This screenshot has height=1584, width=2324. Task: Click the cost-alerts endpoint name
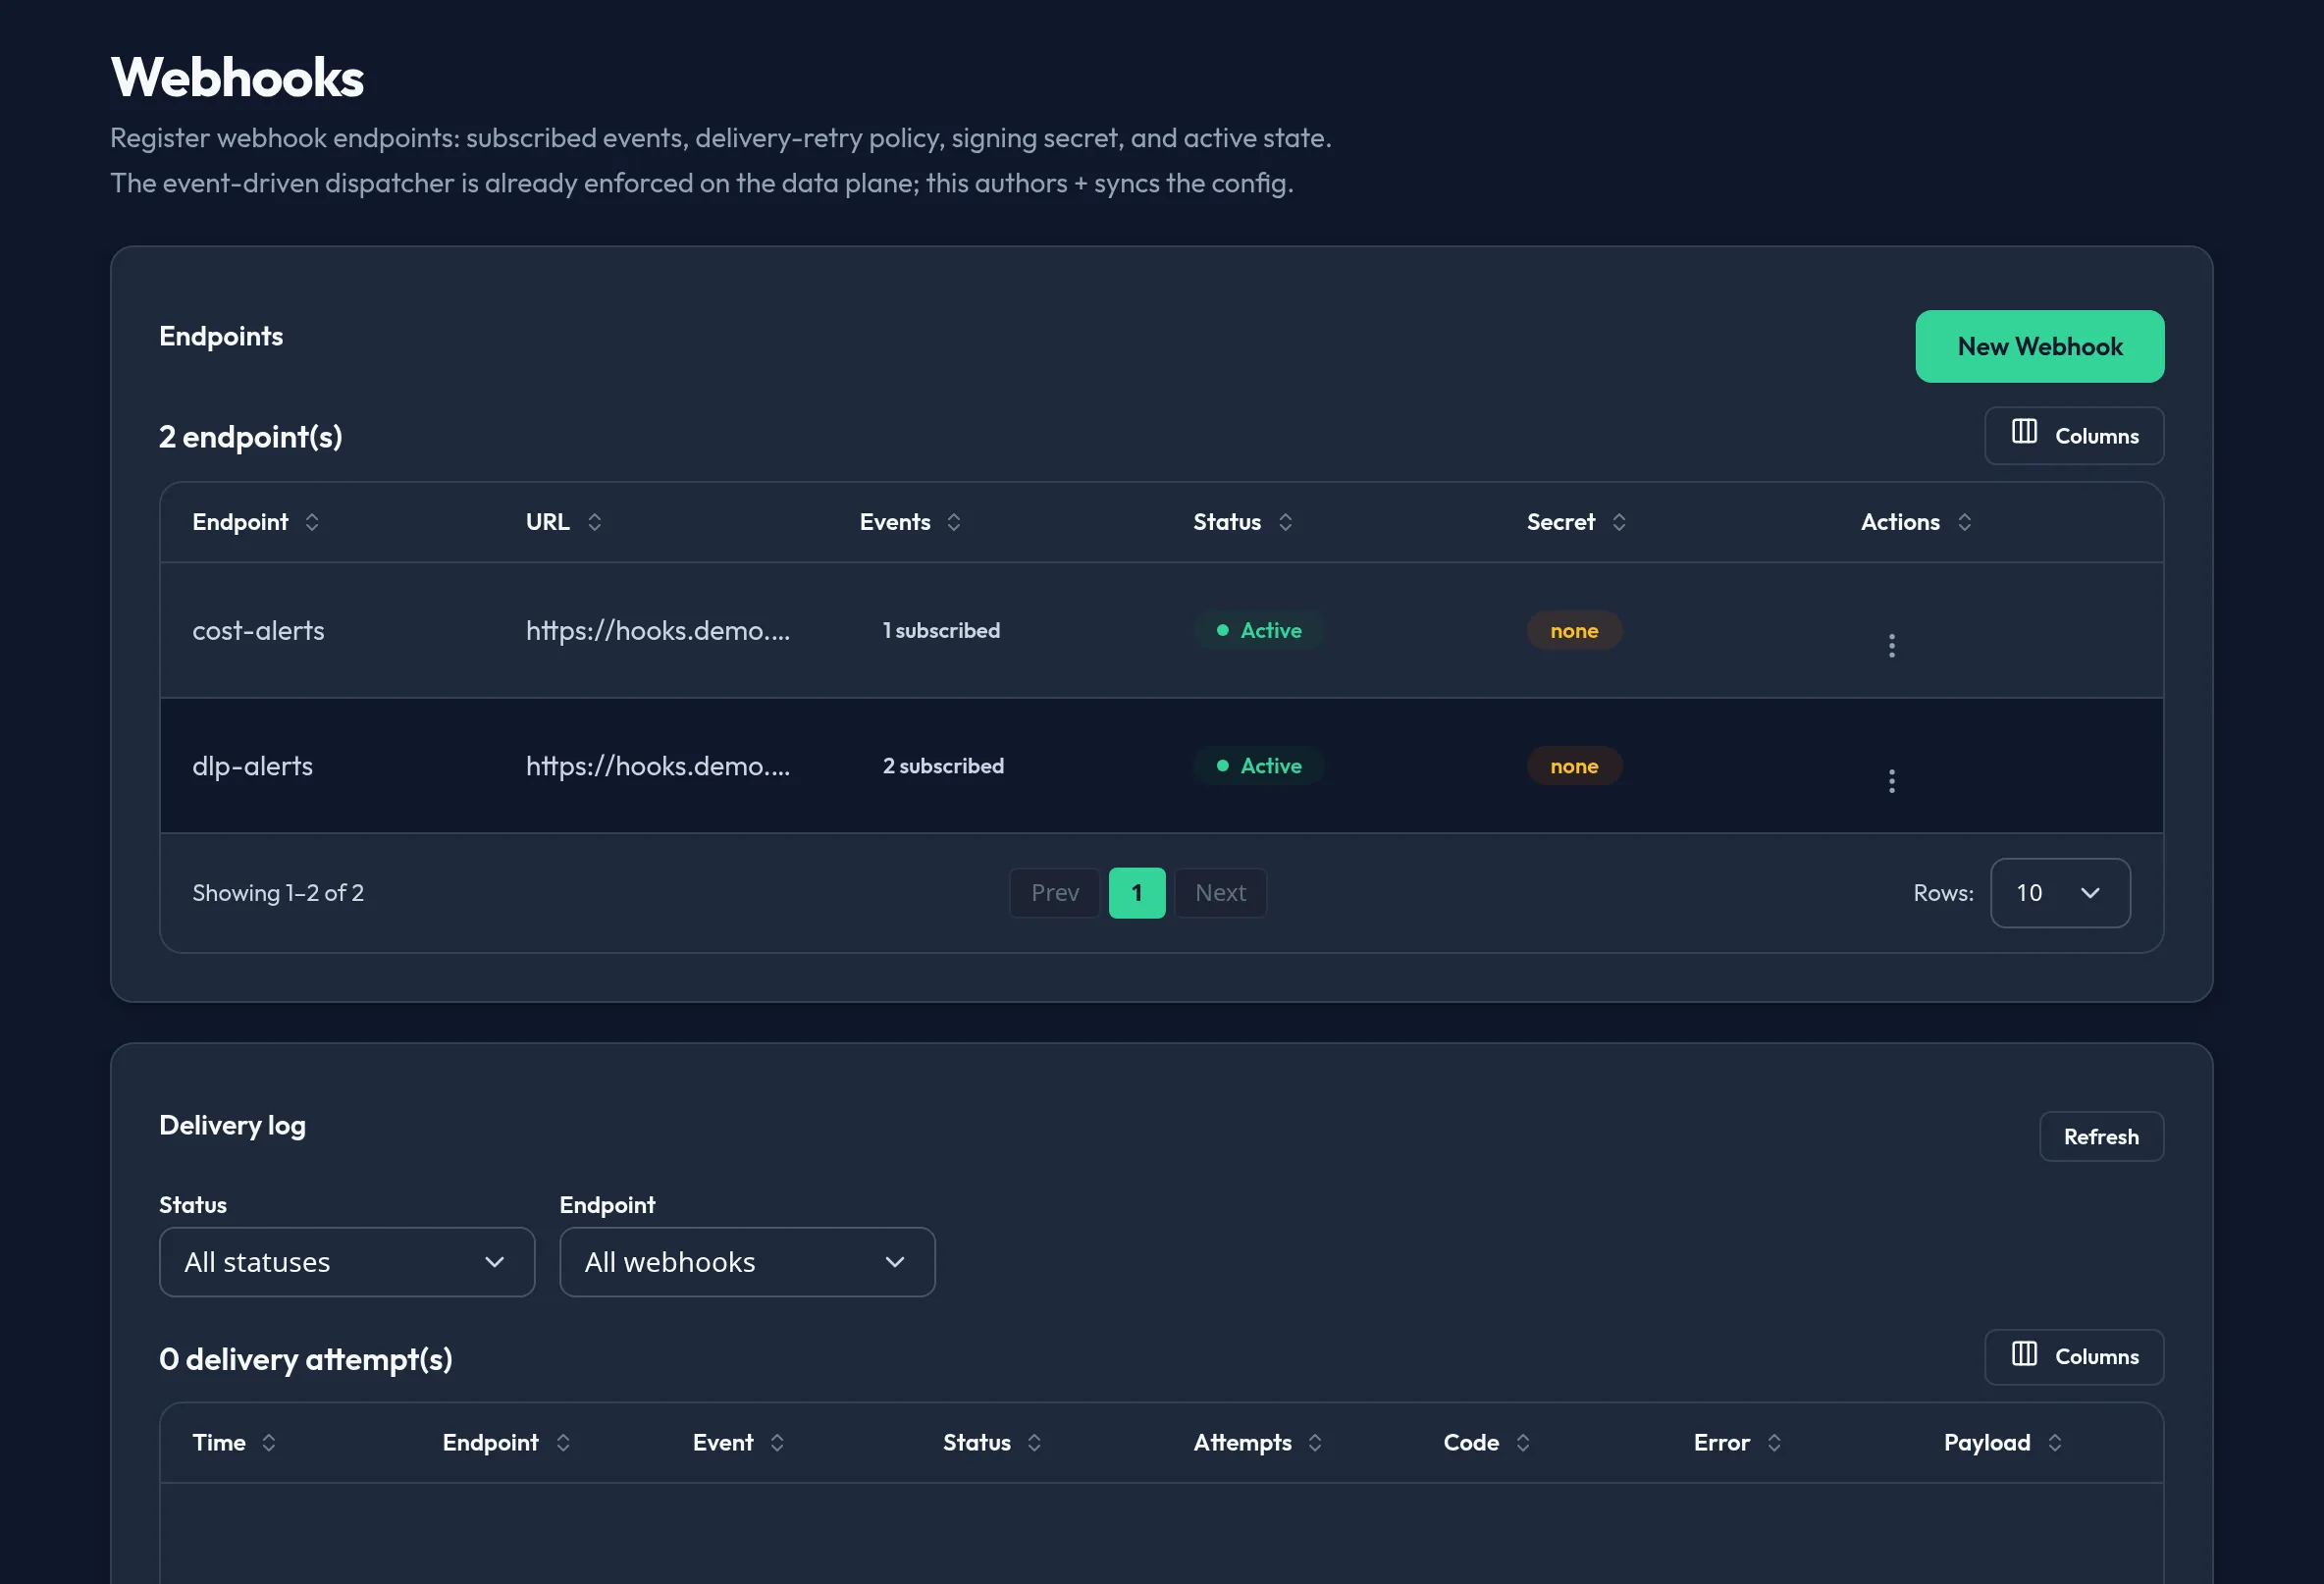[258, 630]
